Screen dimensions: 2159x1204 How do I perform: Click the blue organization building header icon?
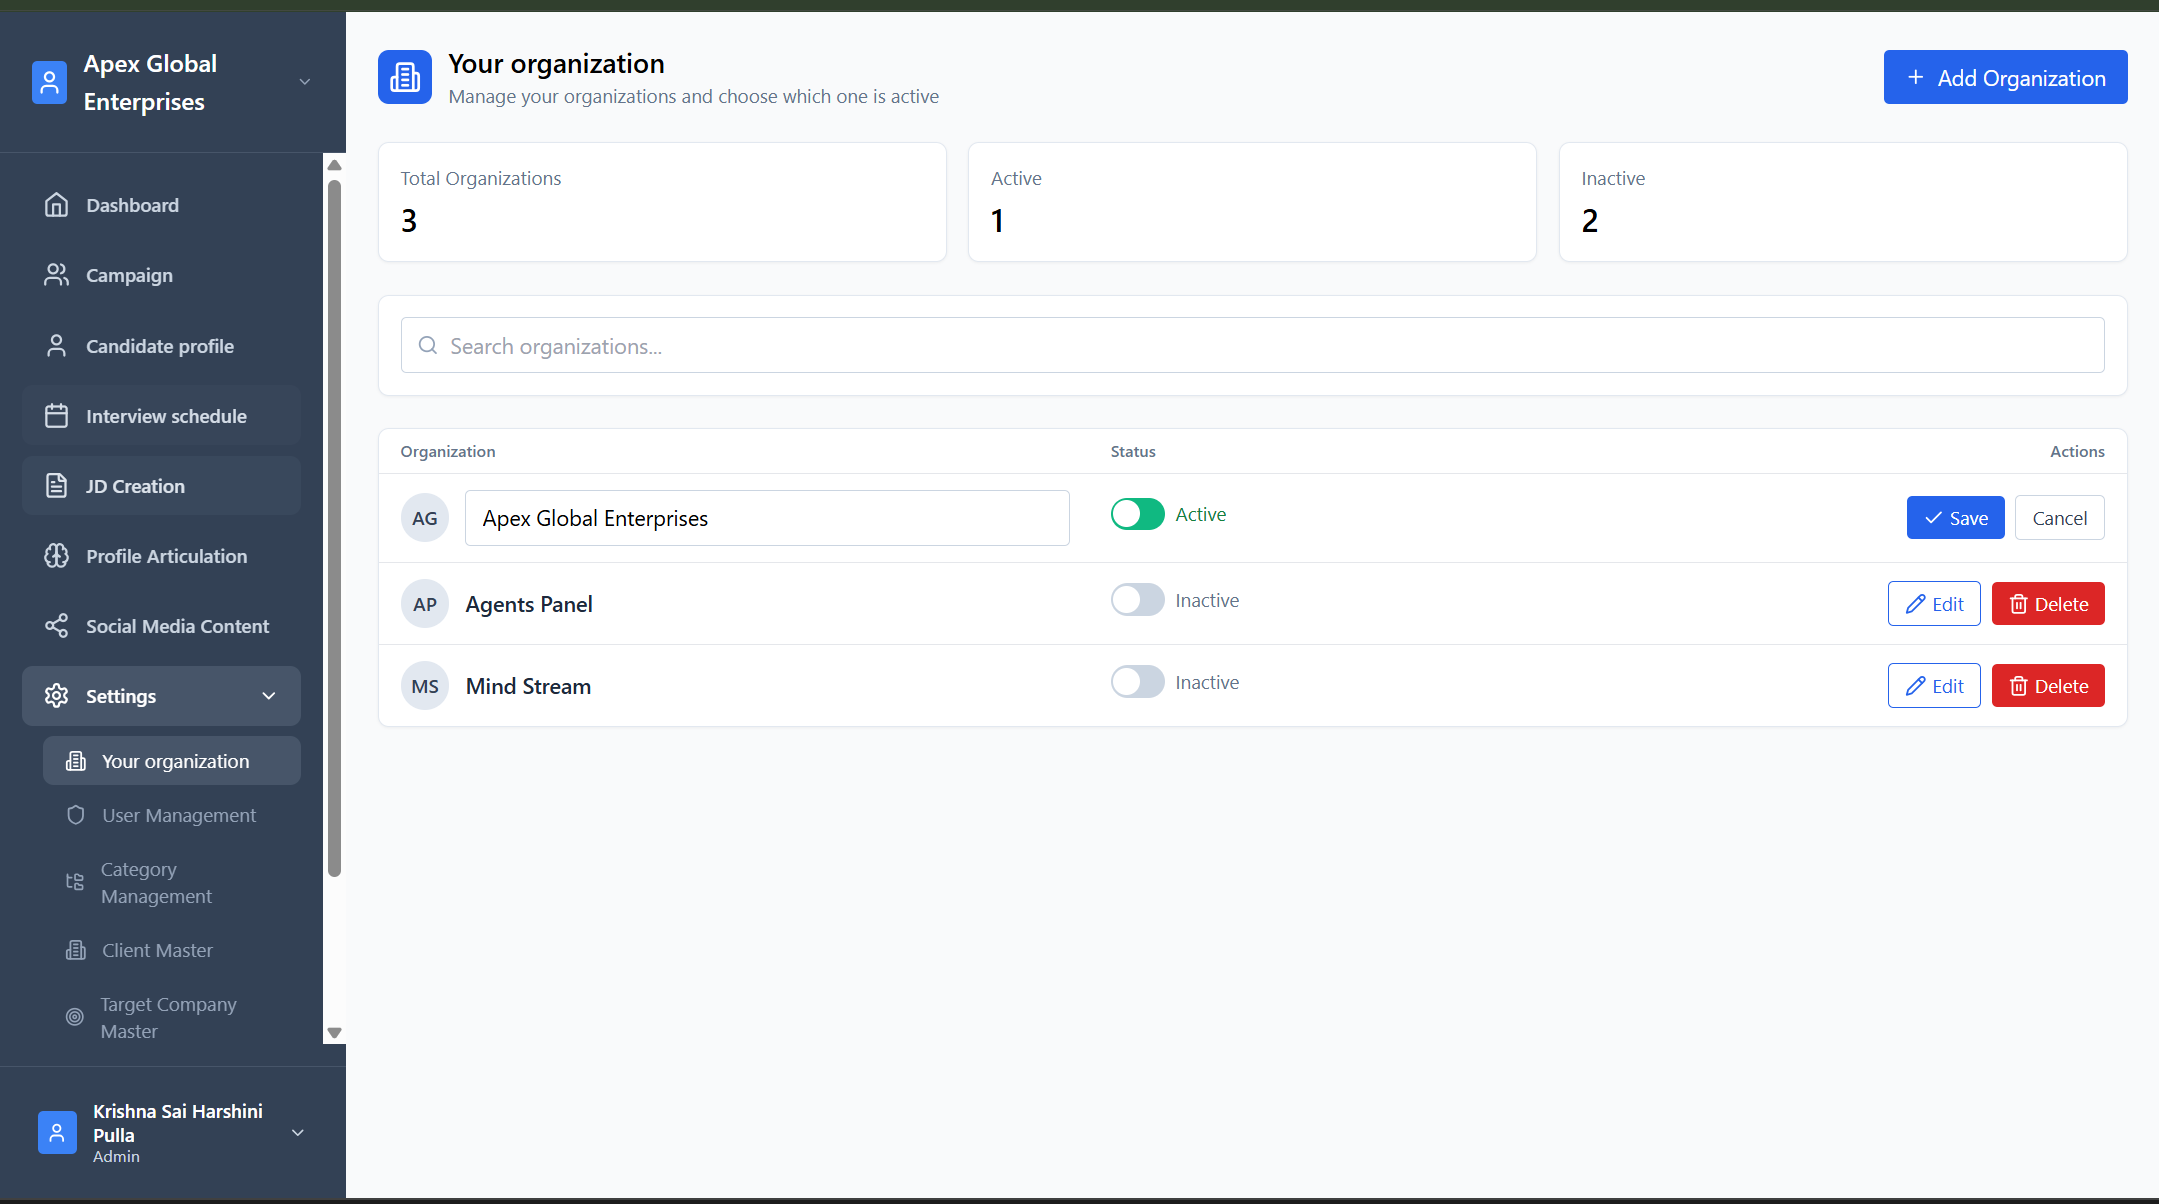[x=405, y=77]
